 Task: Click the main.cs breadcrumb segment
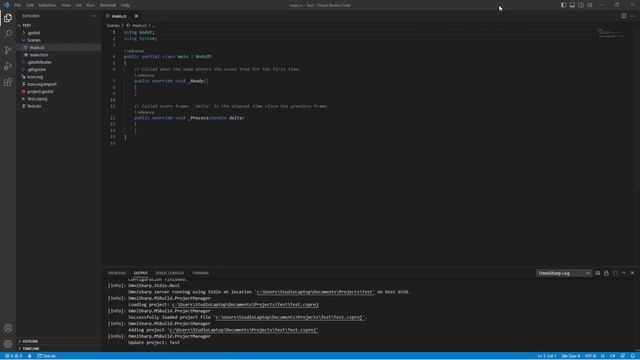click(137, 25)
